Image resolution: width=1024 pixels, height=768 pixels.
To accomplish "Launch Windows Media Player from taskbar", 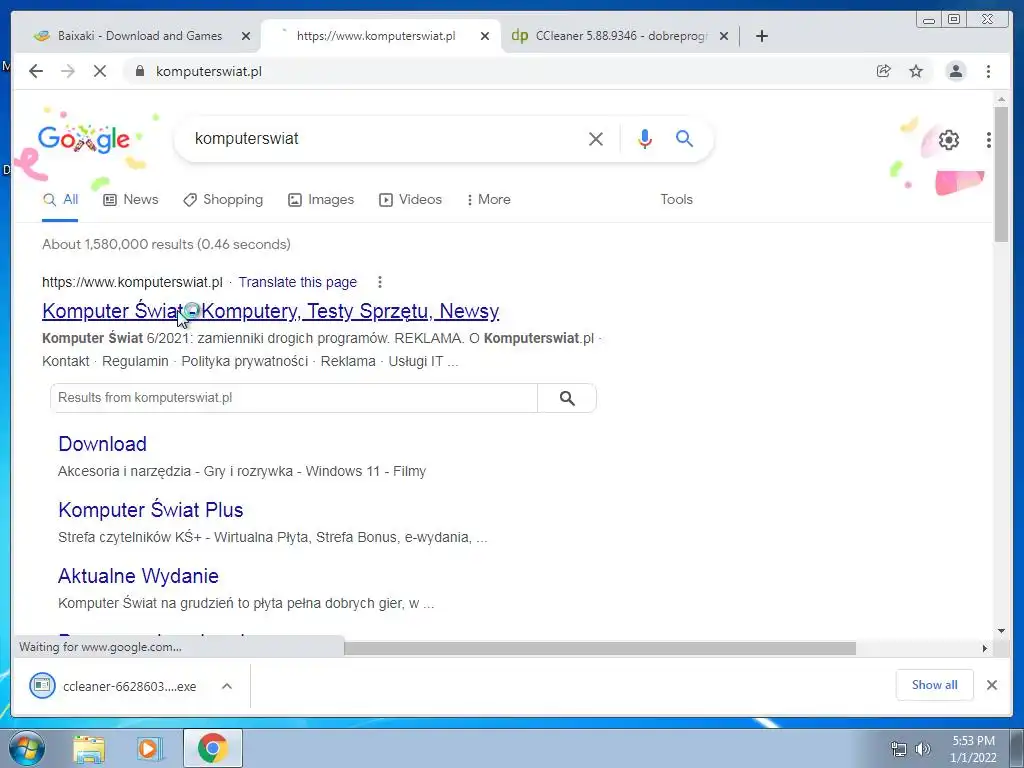I will [150, 748].
